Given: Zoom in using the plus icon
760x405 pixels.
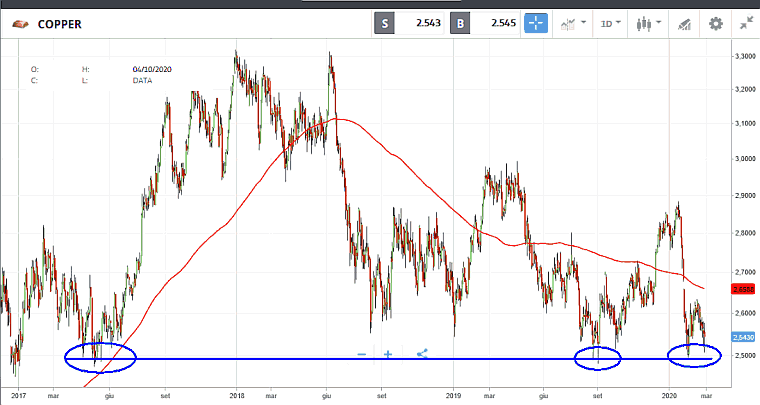Looking at the screenshot, I should (x=388, y=353).
